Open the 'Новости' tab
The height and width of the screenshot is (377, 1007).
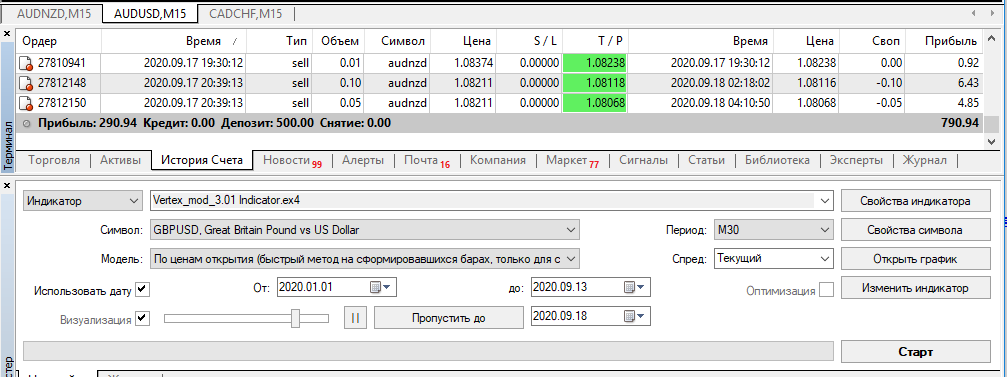292,160
